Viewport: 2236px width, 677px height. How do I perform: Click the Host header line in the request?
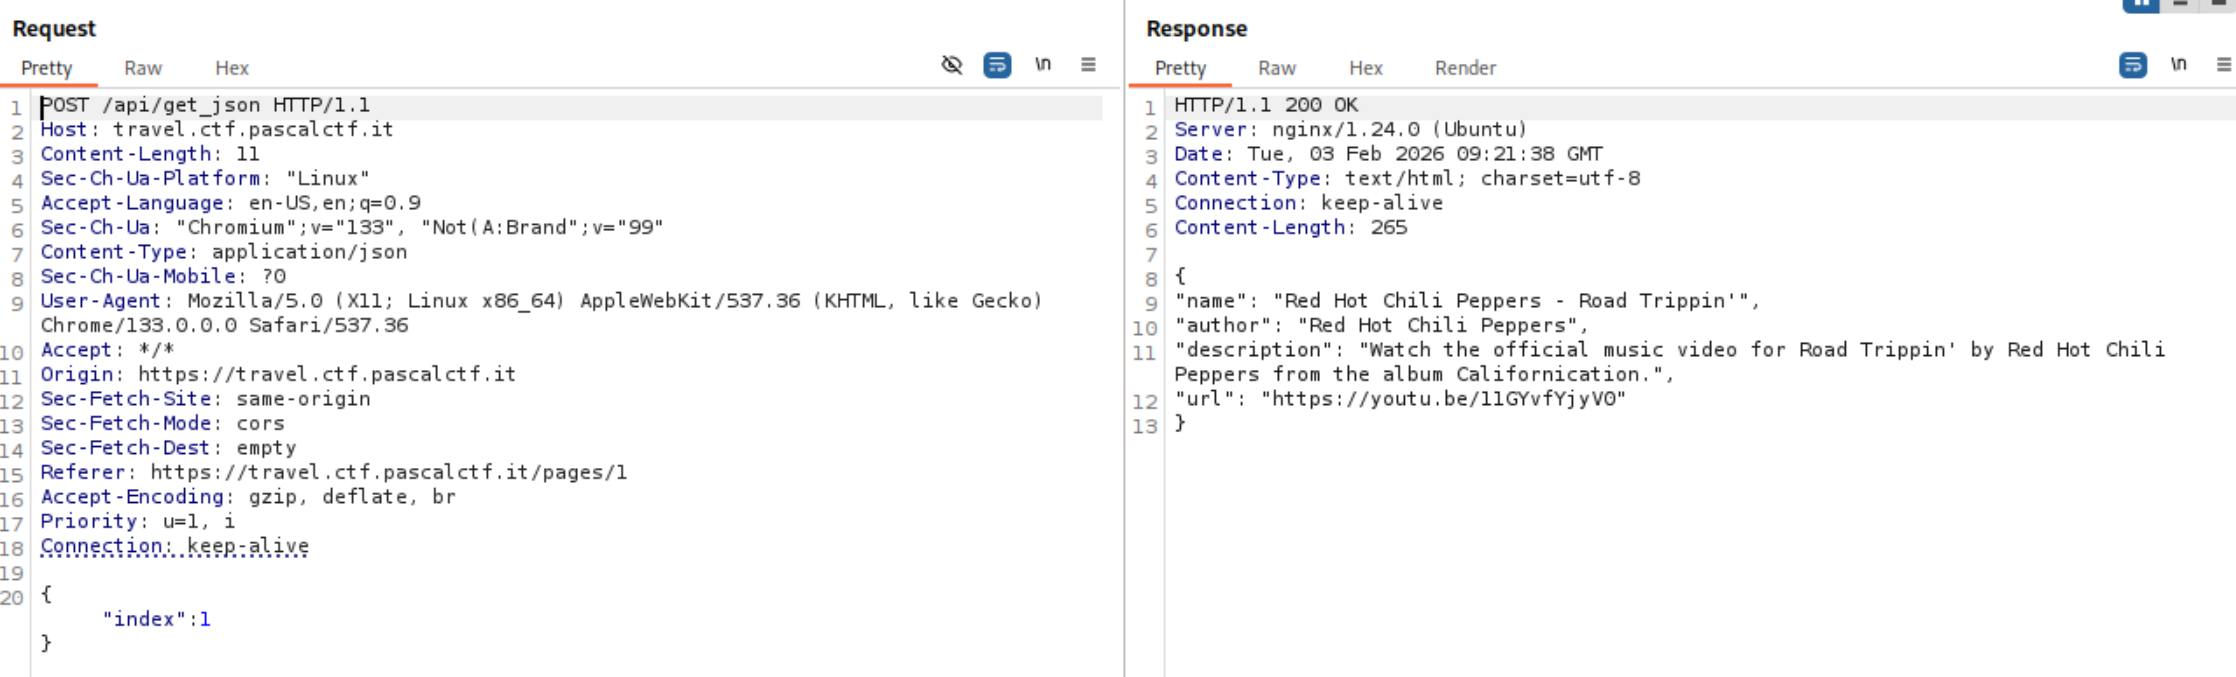click(216, 129)
